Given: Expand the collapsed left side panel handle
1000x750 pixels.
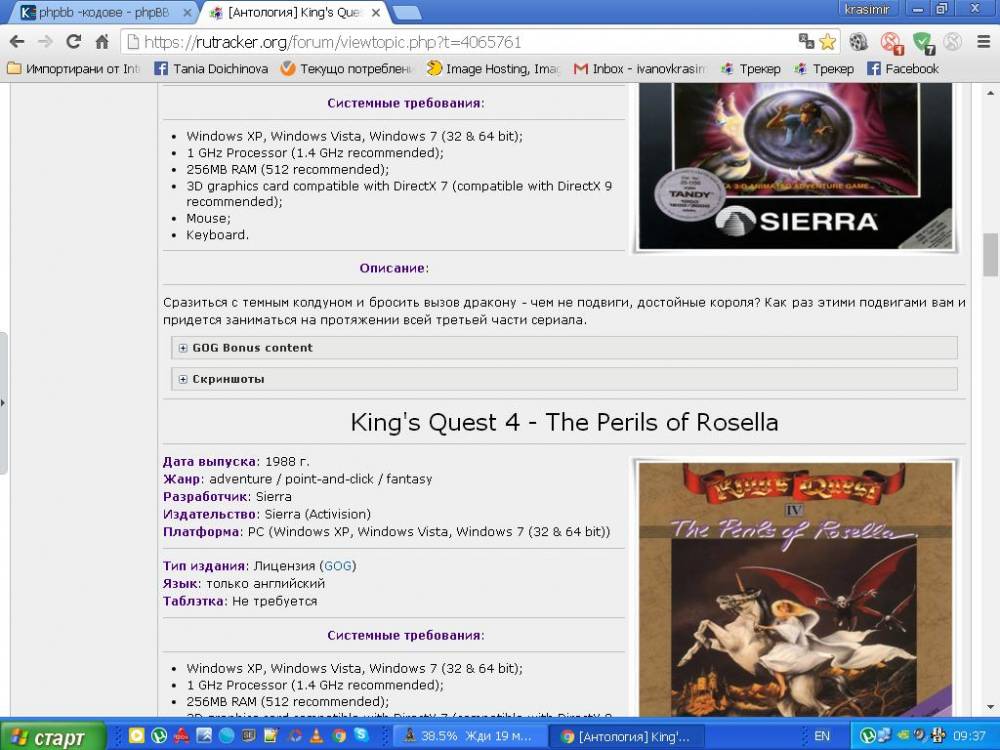Looking at the screenshot, I should [x=3, y=403].
